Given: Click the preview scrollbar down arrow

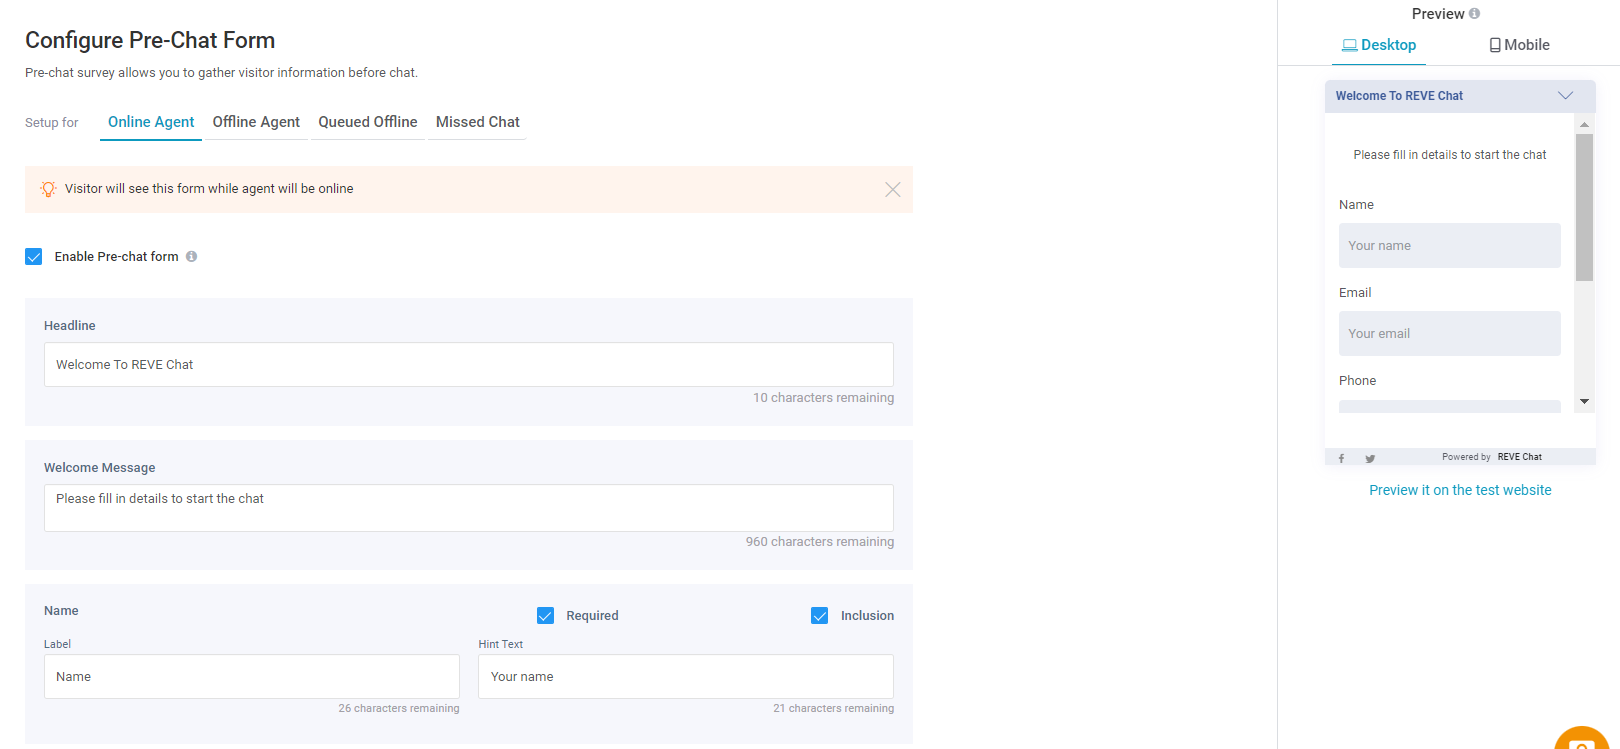Looking at the screenshot, I should [x=1584, y=401].
